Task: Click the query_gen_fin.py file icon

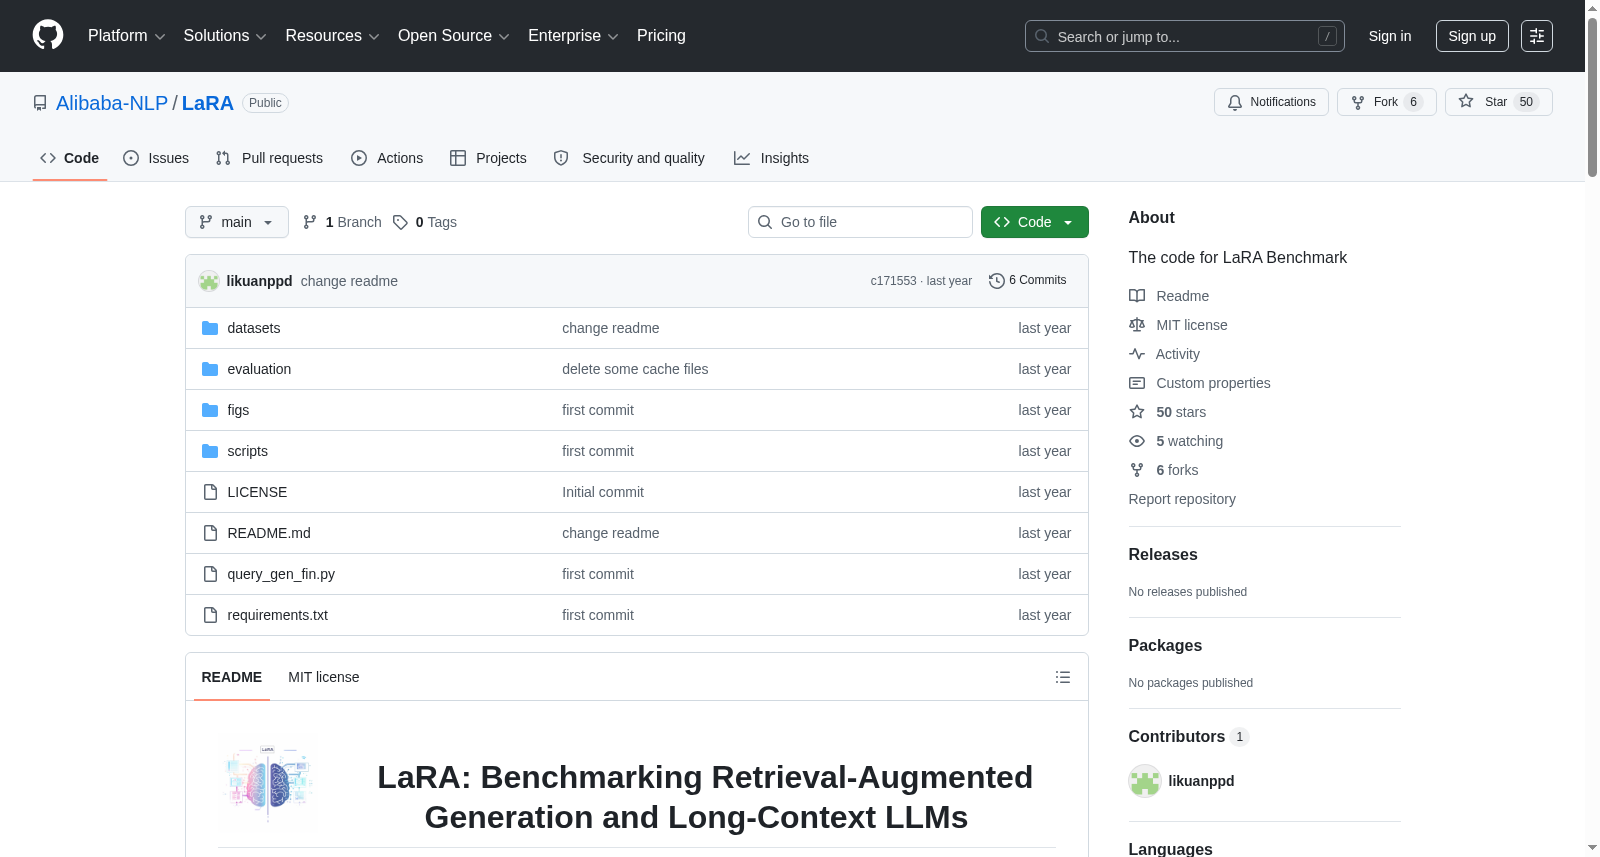Action: pyautogui.click(x=210, y=574)
